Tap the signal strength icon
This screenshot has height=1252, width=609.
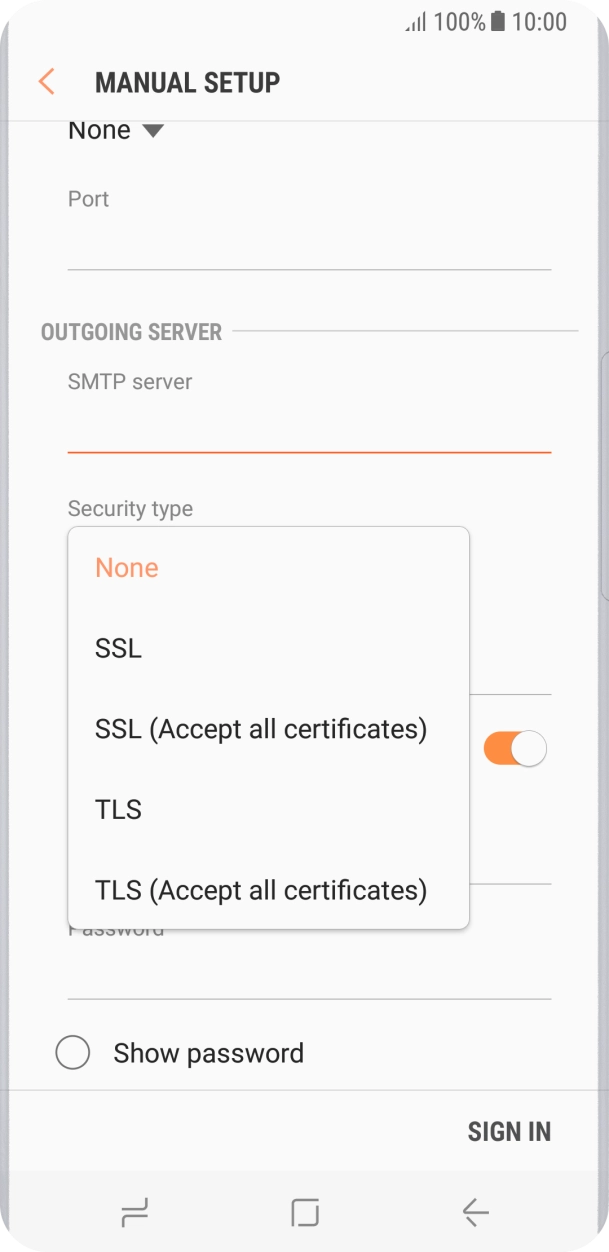click(416, 22)
